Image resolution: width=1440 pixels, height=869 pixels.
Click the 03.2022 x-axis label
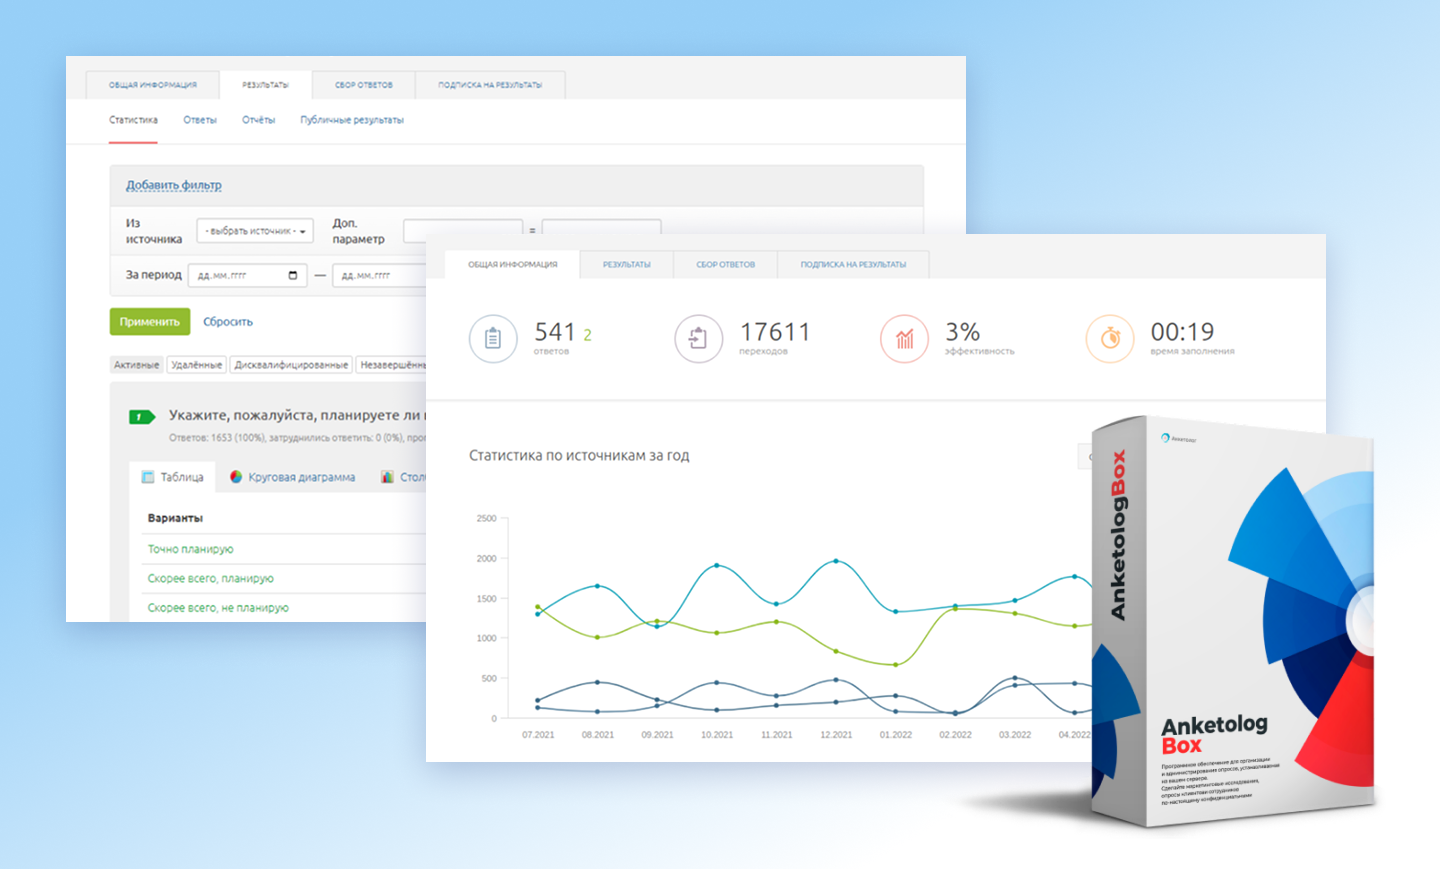coord(1015,735)
